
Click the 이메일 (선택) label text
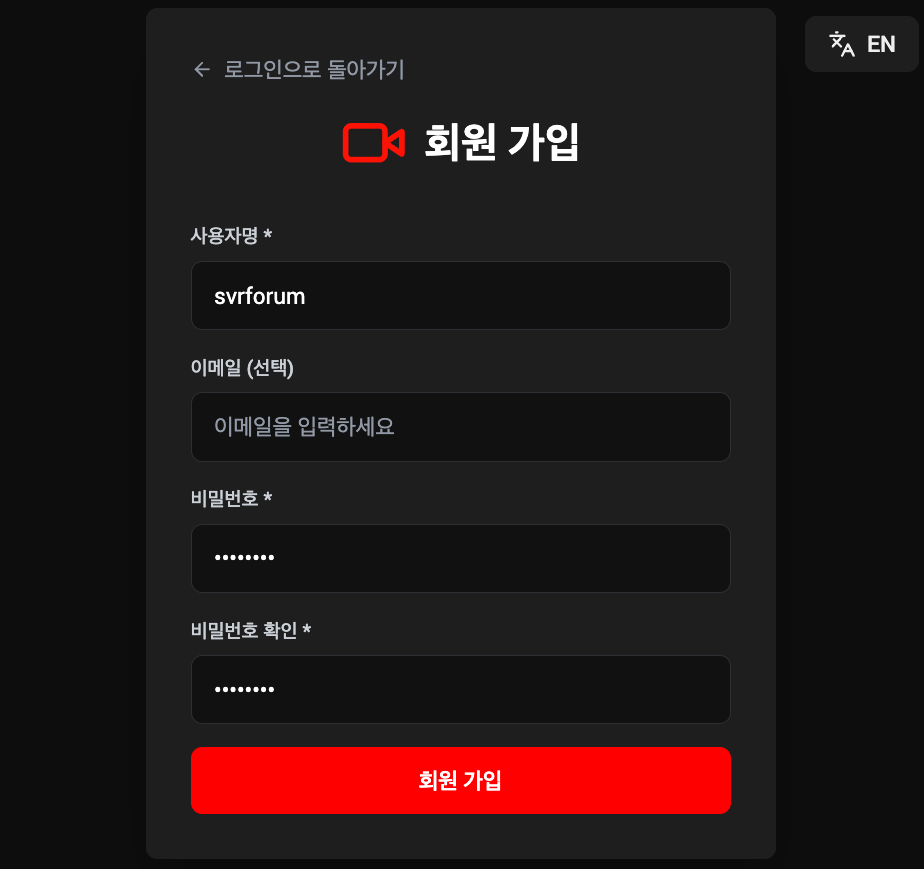[x=241, y=368]
